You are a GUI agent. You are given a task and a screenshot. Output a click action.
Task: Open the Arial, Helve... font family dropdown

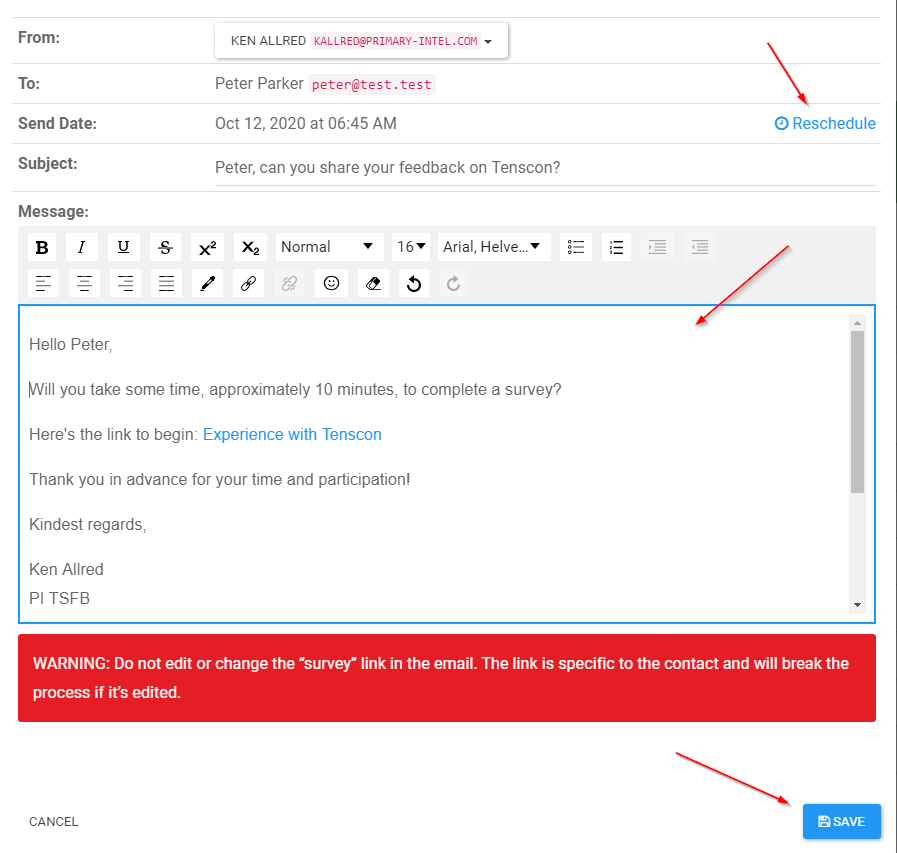click(493, 247)
